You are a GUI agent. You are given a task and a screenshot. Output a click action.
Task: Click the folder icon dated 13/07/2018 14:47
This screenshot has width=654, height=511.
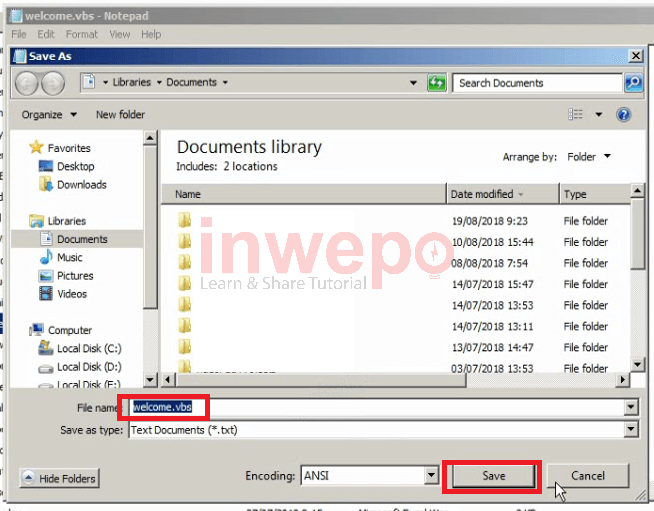click(184, 347)
